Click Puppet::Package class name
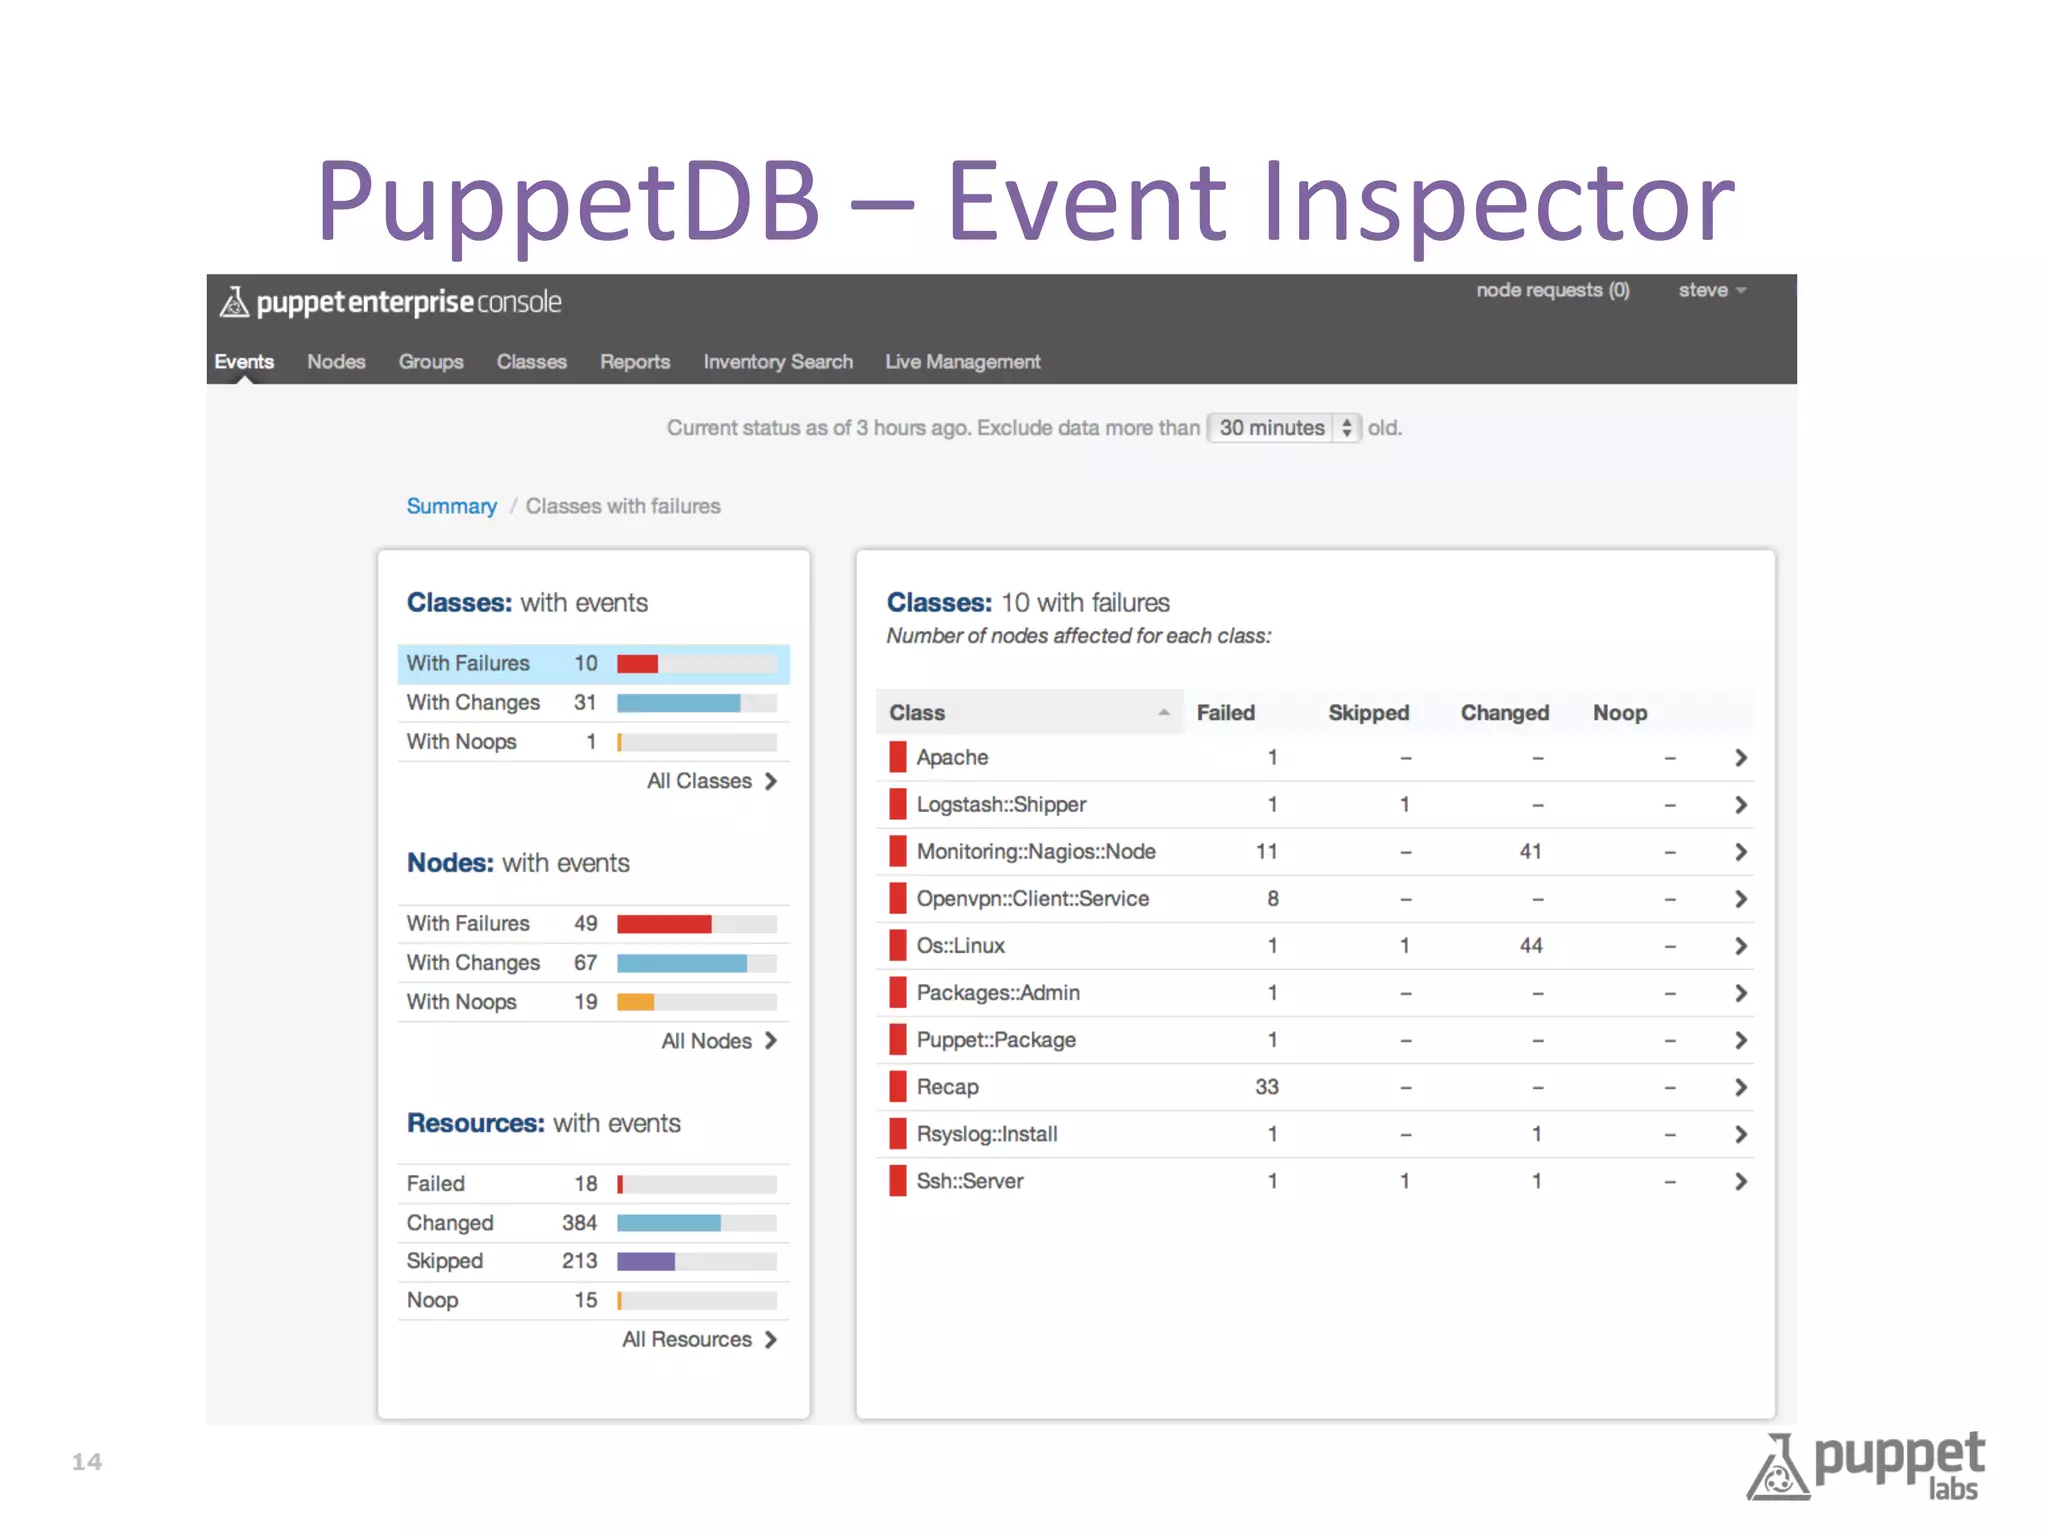The height and width of the screenshot is (1536, 2048). (996, 1040)
